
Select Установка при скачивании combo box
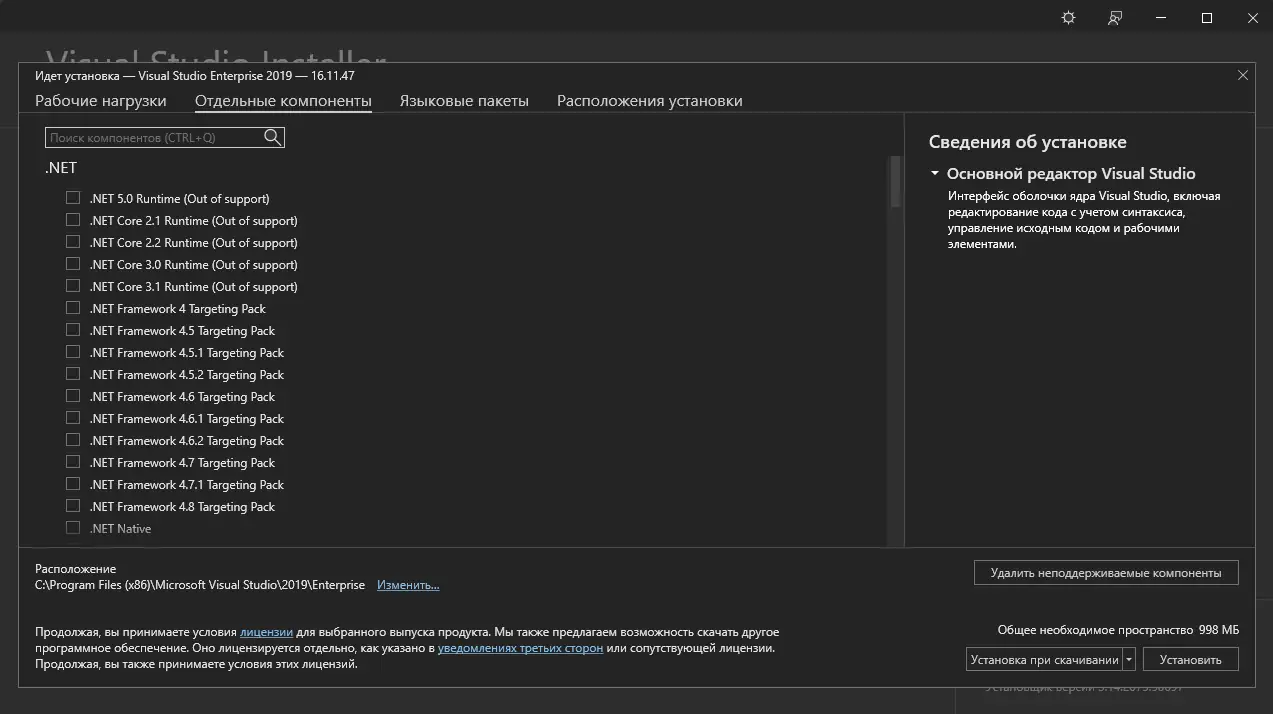point(1044,660)
